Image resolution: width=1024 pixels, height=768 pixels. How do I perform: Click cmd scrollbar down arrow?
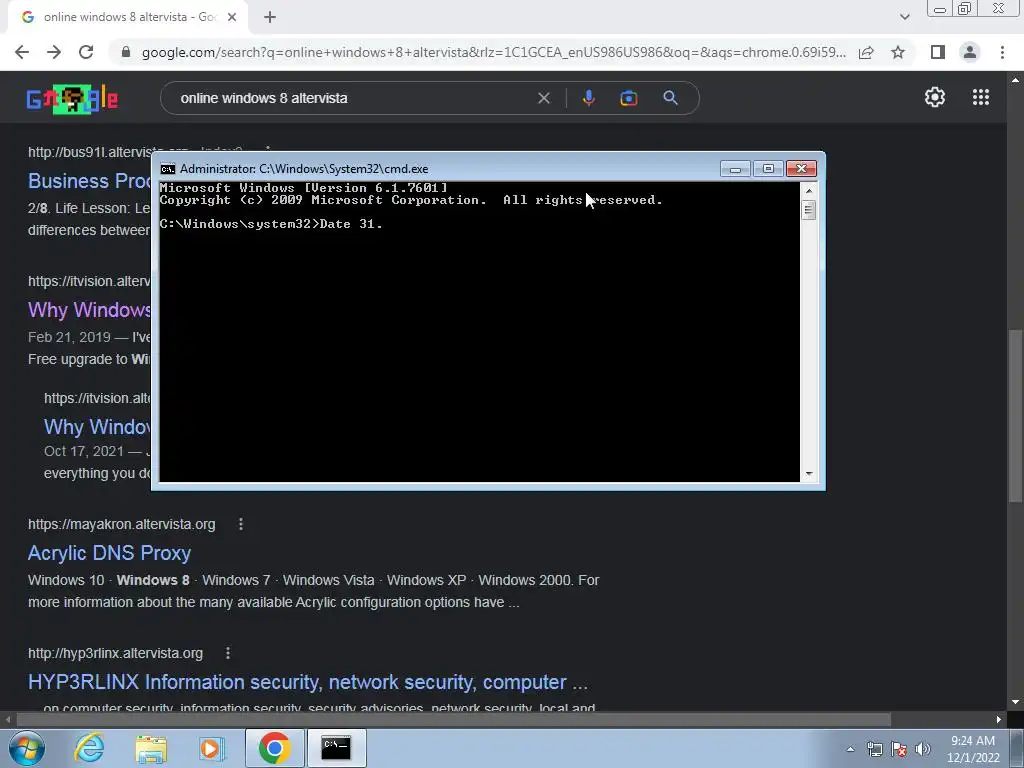point(808,474)
